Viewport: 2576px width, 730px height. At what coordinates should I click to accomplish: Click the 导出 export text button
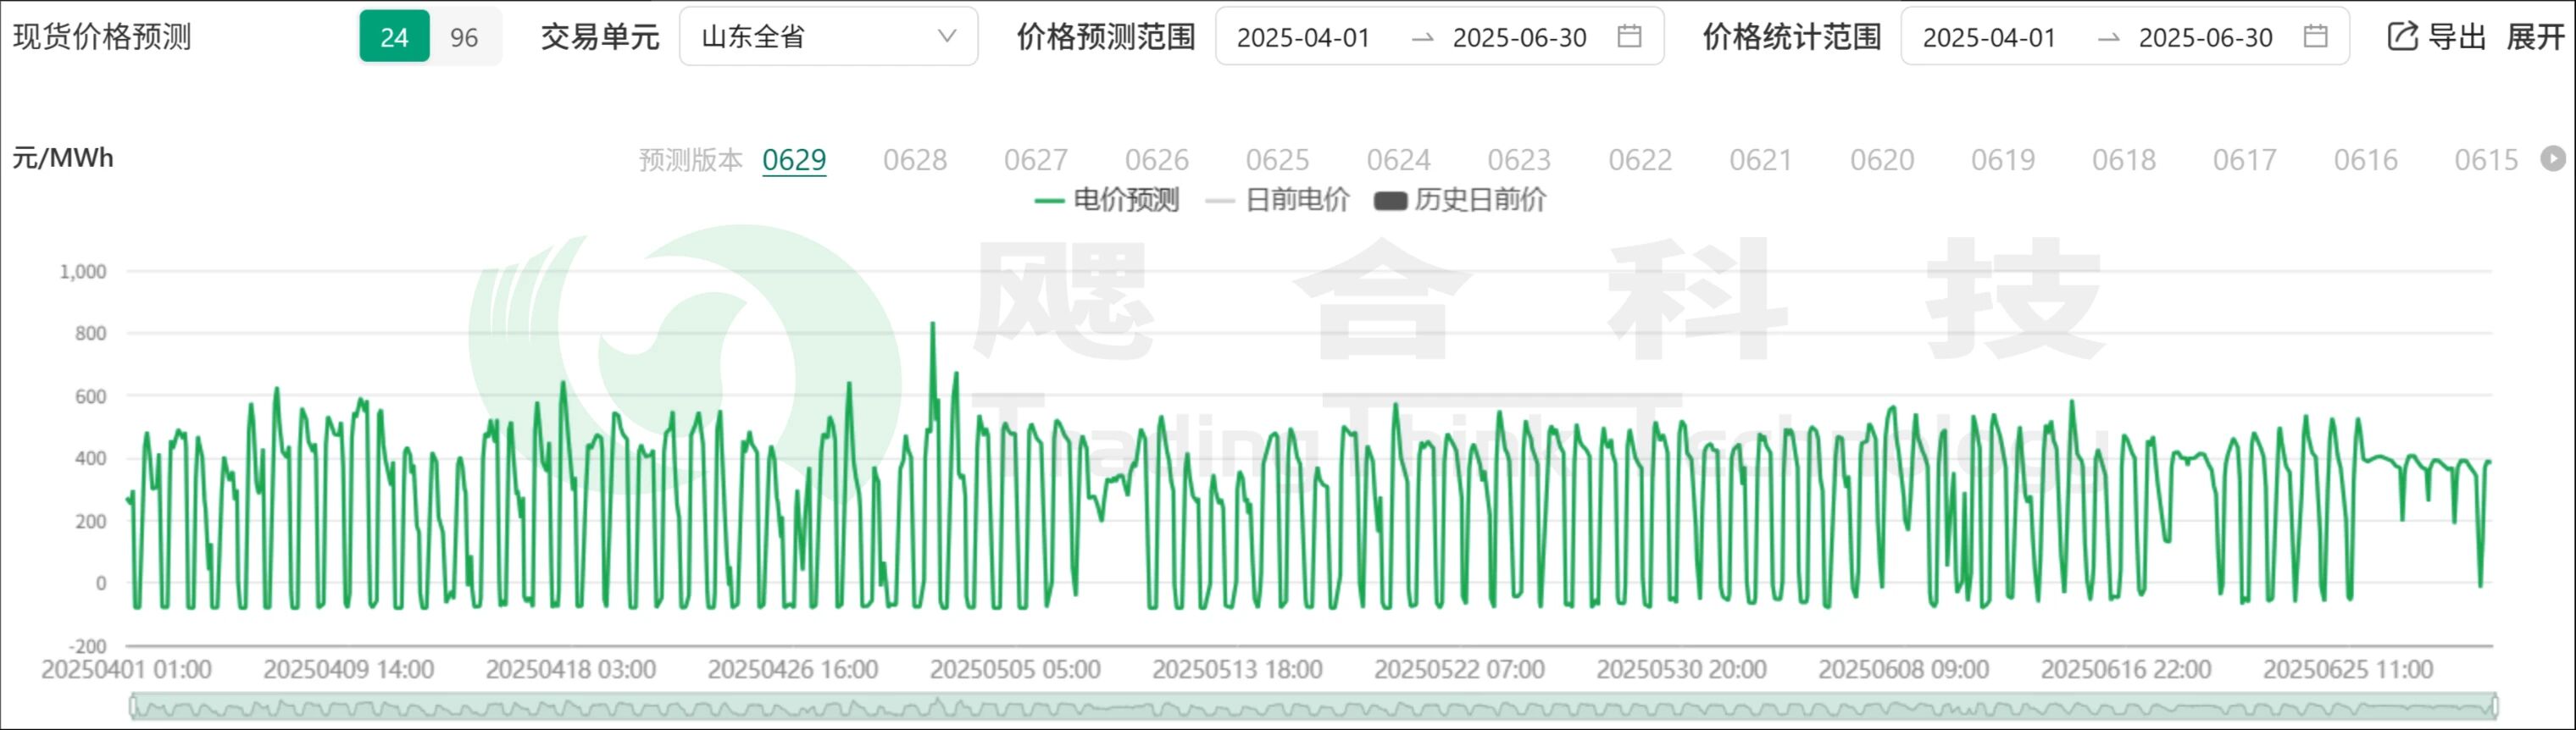pyautogui.click(x=2456, y=37)
